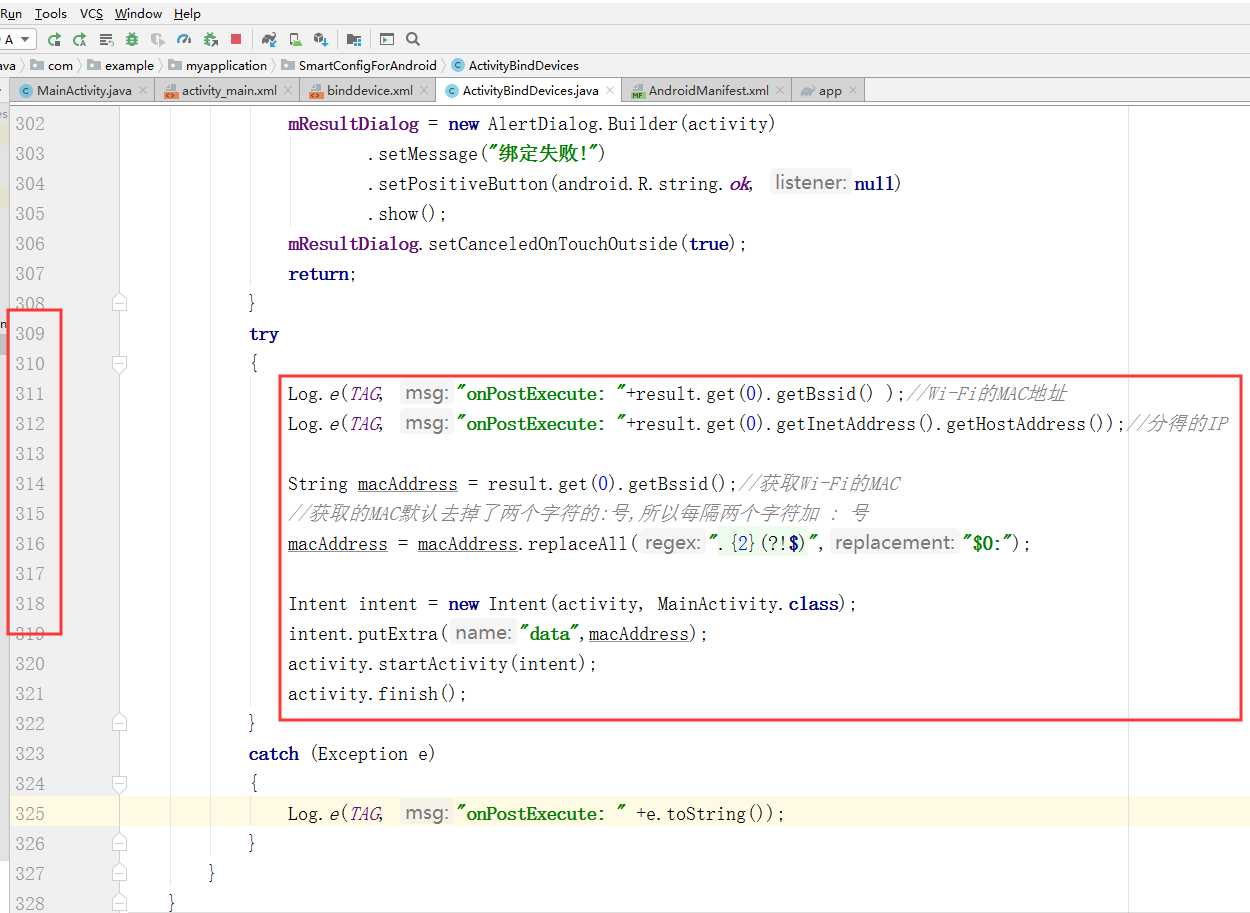Viewport: 1250px width, 913px height.
Task: Click getHostAddress on line 312
Action: 1015,424
